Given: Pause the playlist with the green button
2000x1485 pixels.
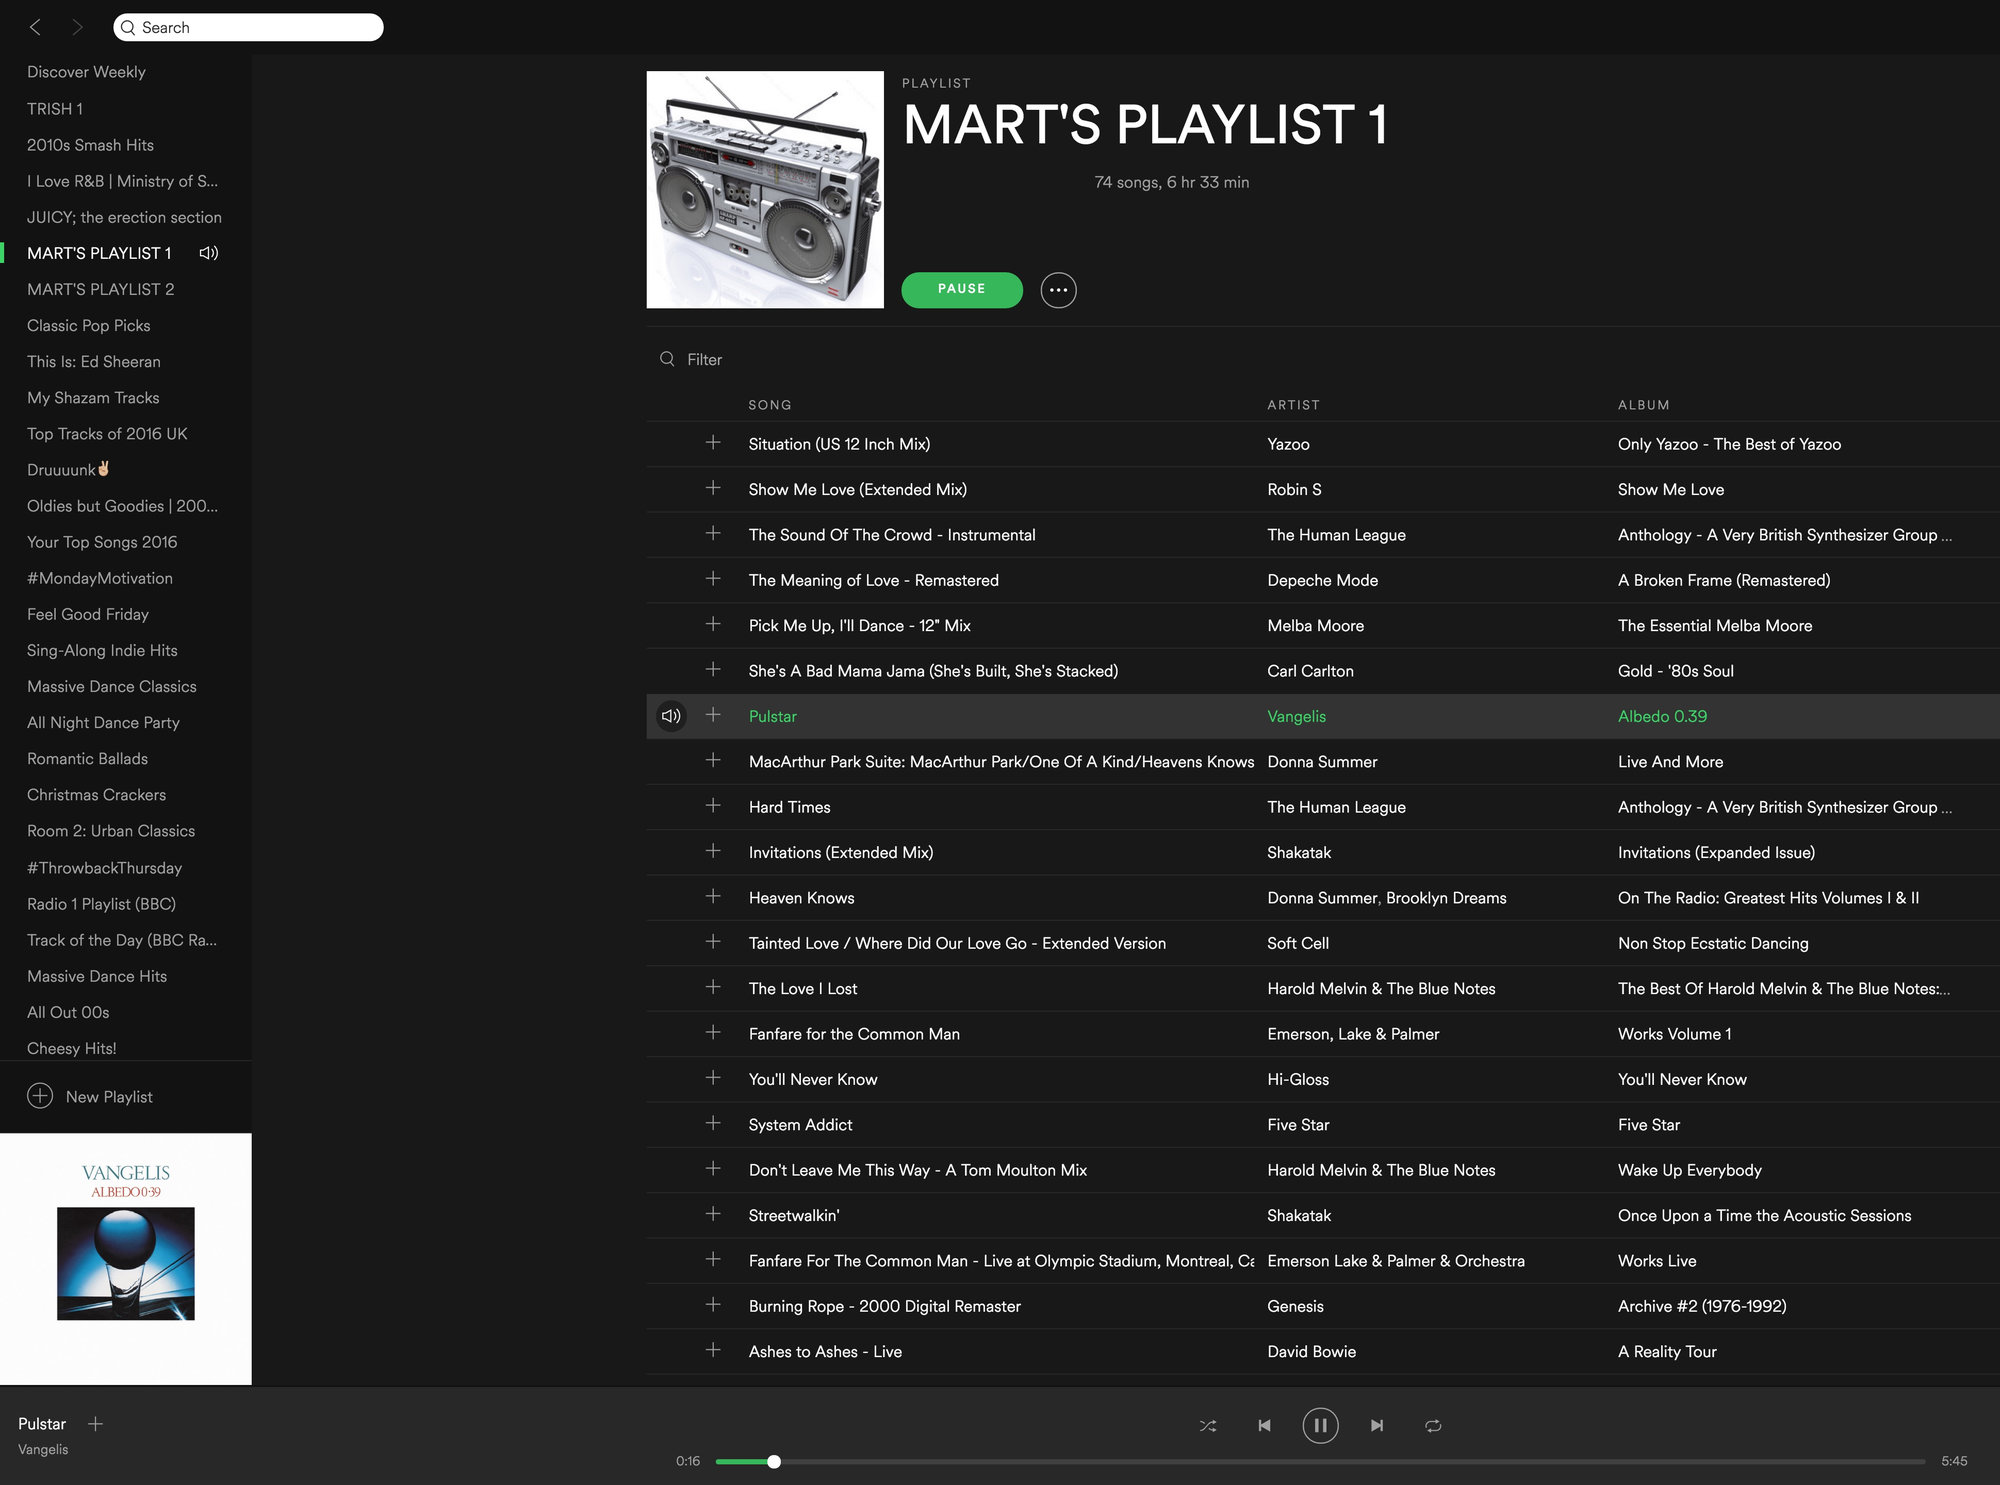Looking at the screenshot, I should tap(962, 289).
